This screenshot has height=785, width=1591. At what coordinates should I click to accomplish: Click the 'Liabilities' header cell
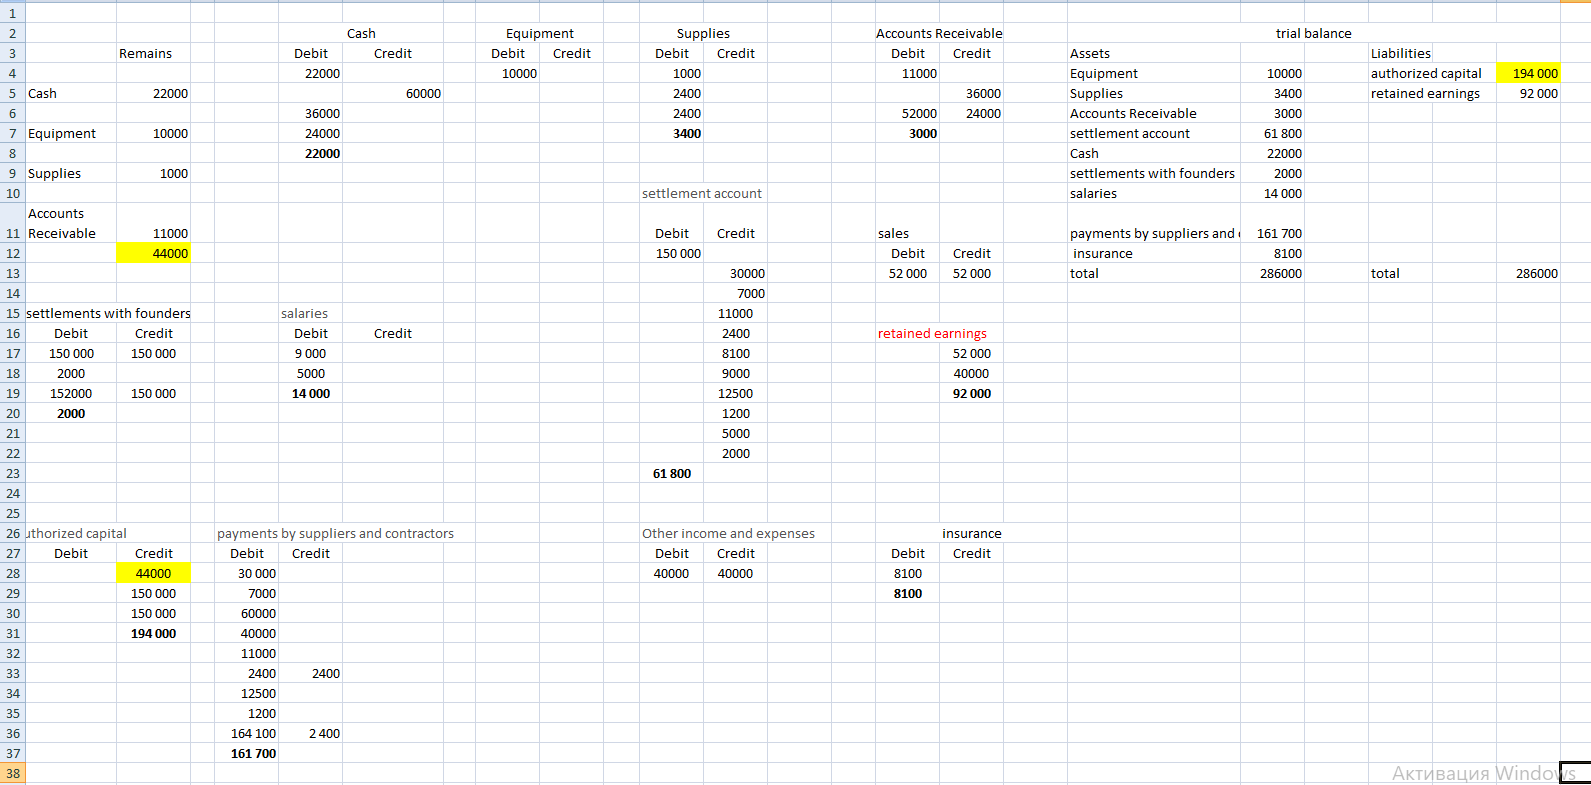[1400, 54]
